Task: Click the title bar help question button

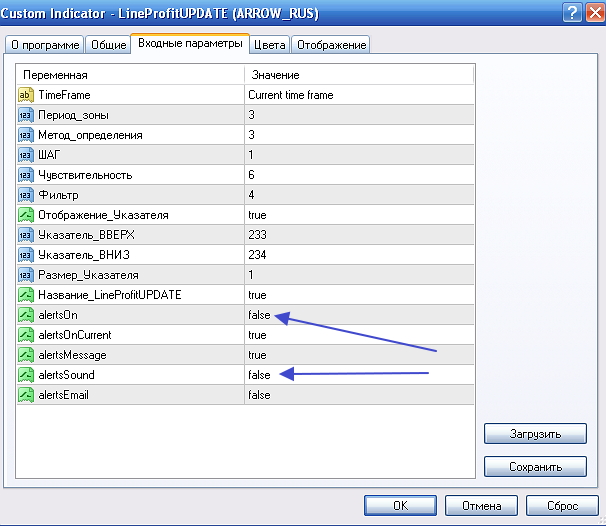Action: click(x=572, y=13)
